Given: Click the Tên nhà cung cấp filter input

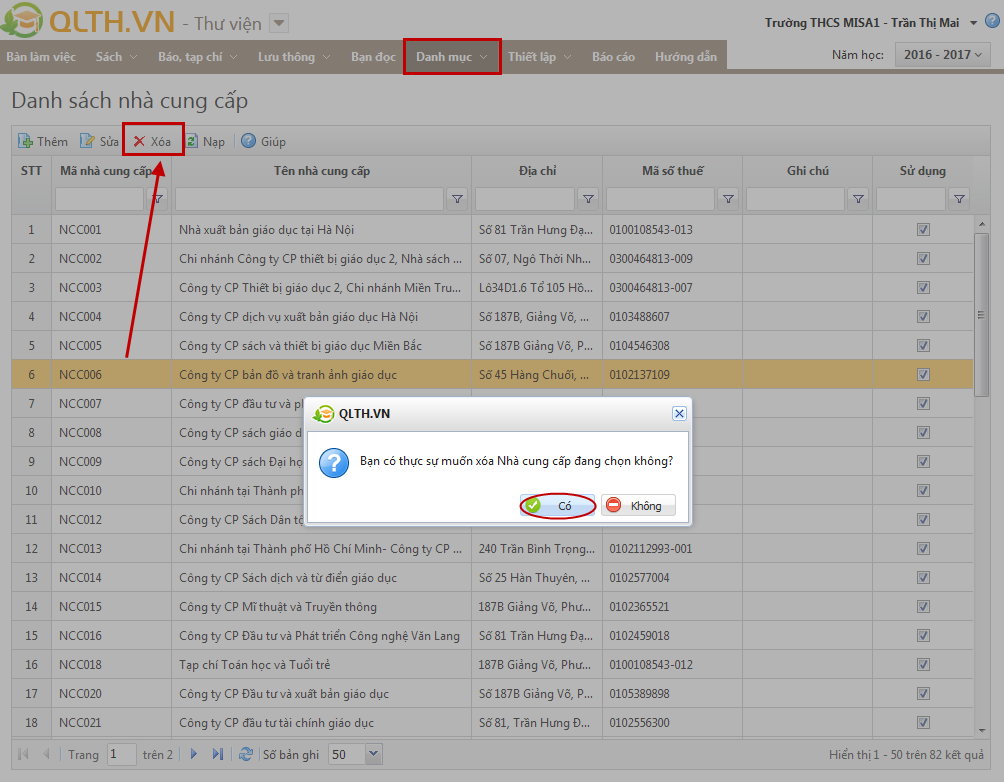Looking at the screenshot, I should pos(309,199).
